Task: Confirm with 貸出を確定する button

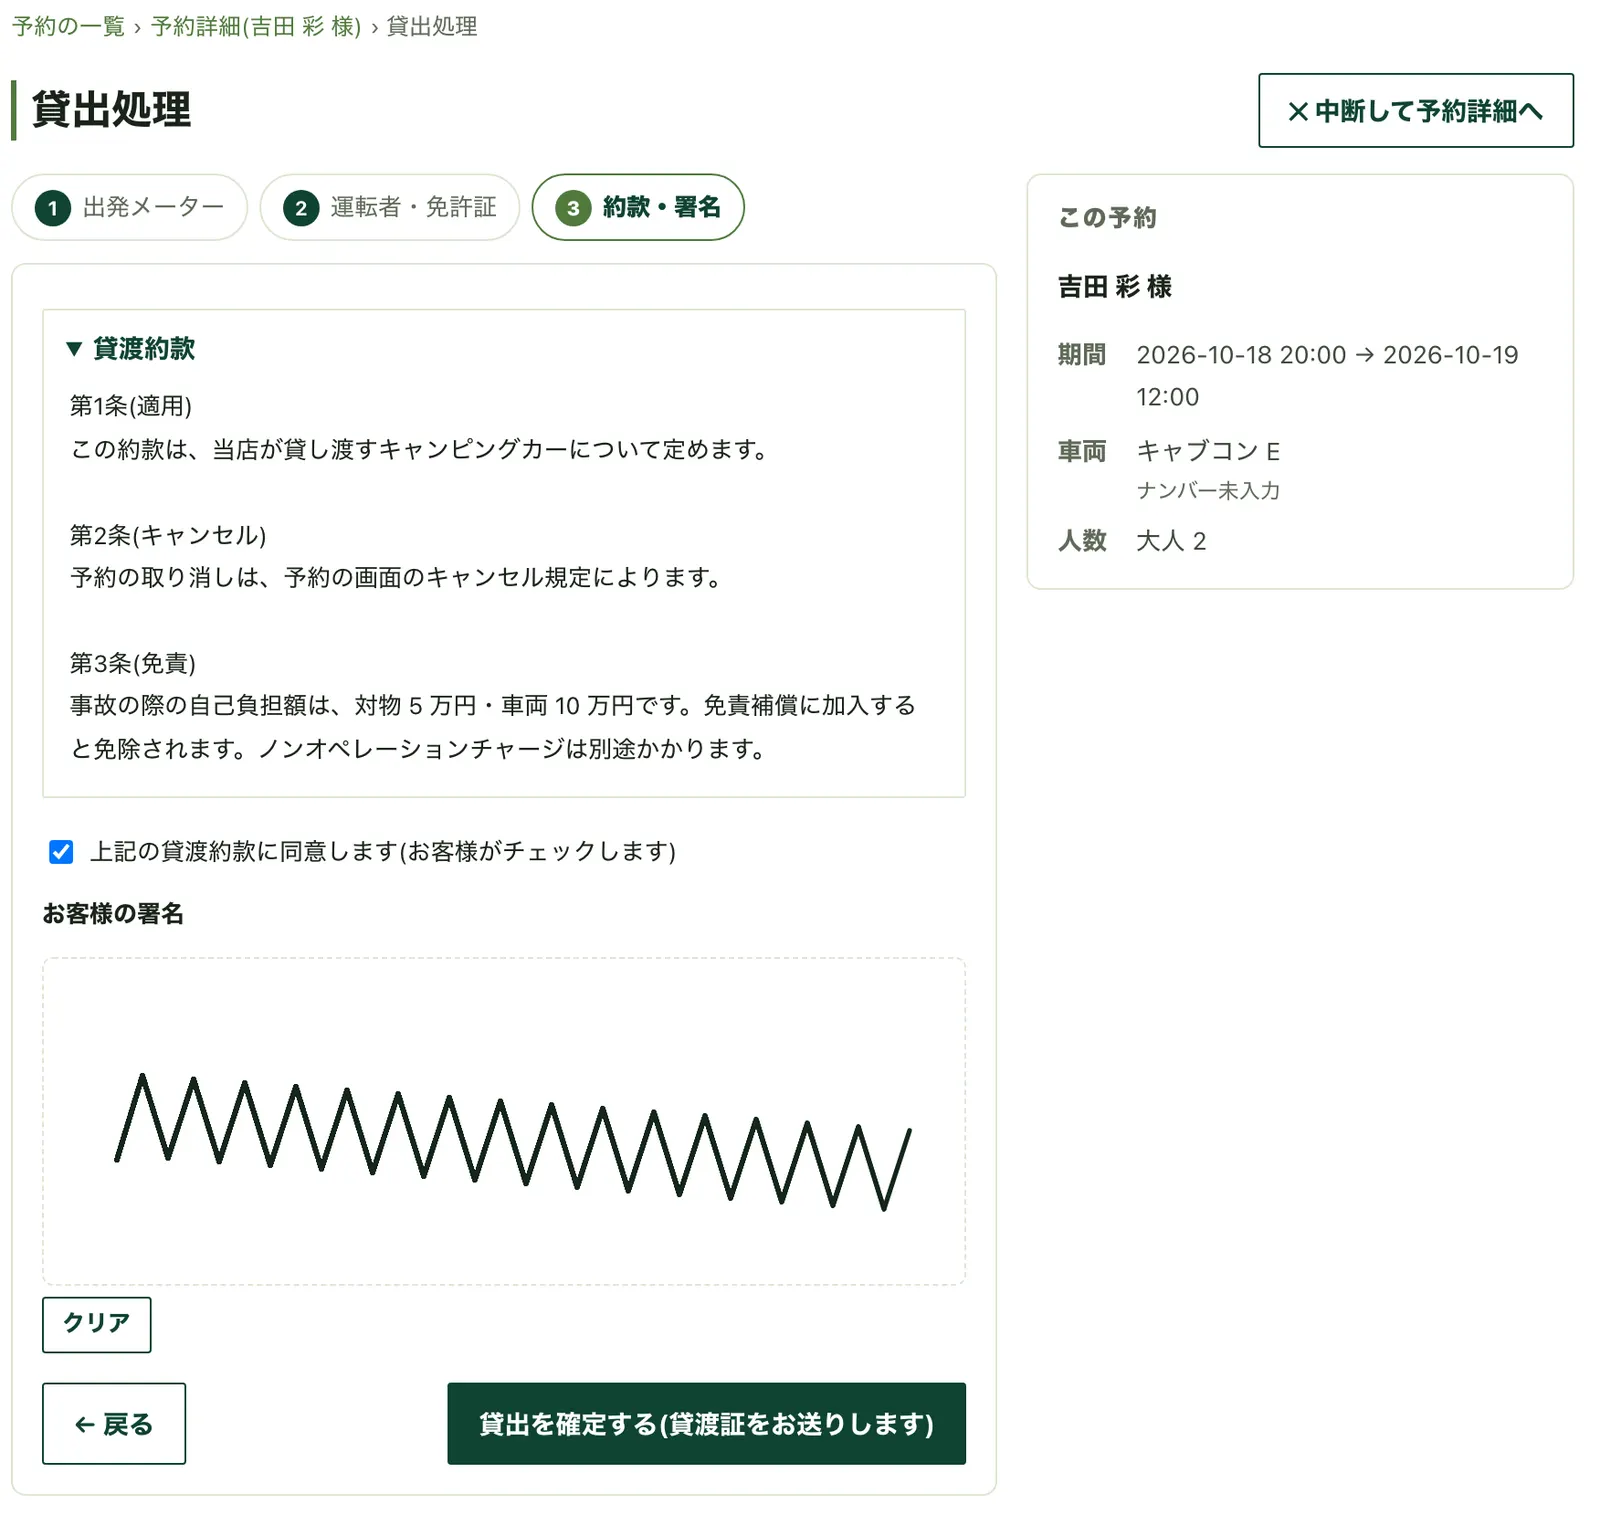Action: coord(706,1424)
